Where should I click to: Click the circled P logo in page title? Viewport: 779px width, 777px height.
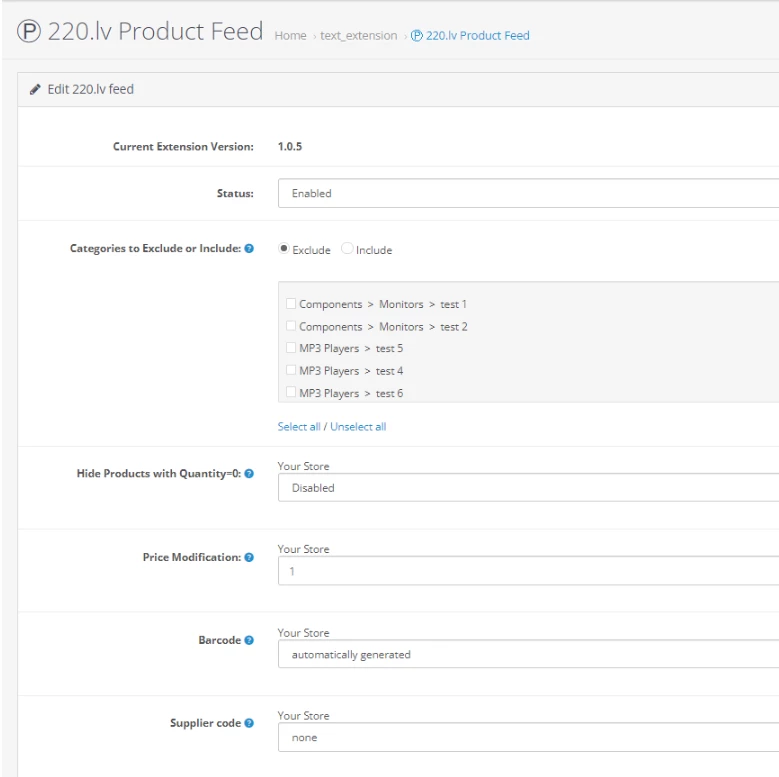pos(29,32)
